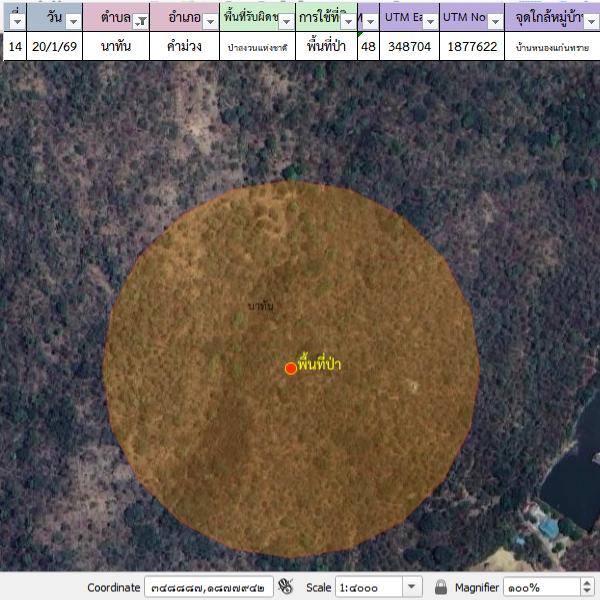Select cell with date 20/1/69

coord(49,46)
